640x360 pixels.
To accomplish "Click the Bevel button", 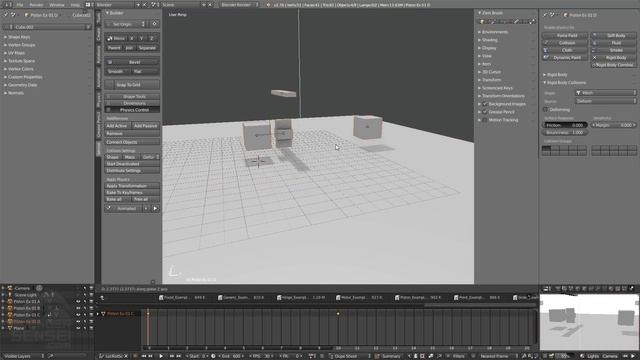I will 132,62.
